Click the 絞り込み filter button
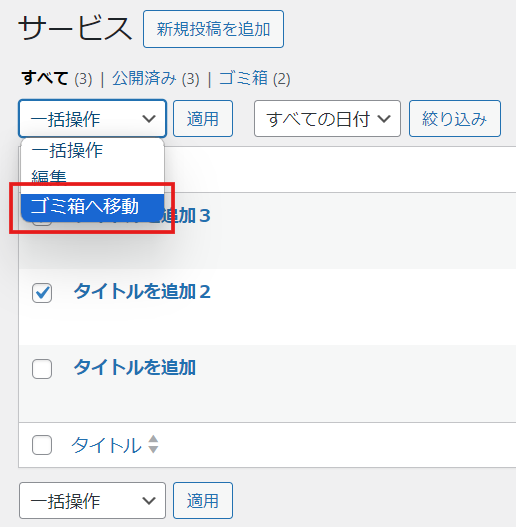516x527 pixels. pos(455,119)
